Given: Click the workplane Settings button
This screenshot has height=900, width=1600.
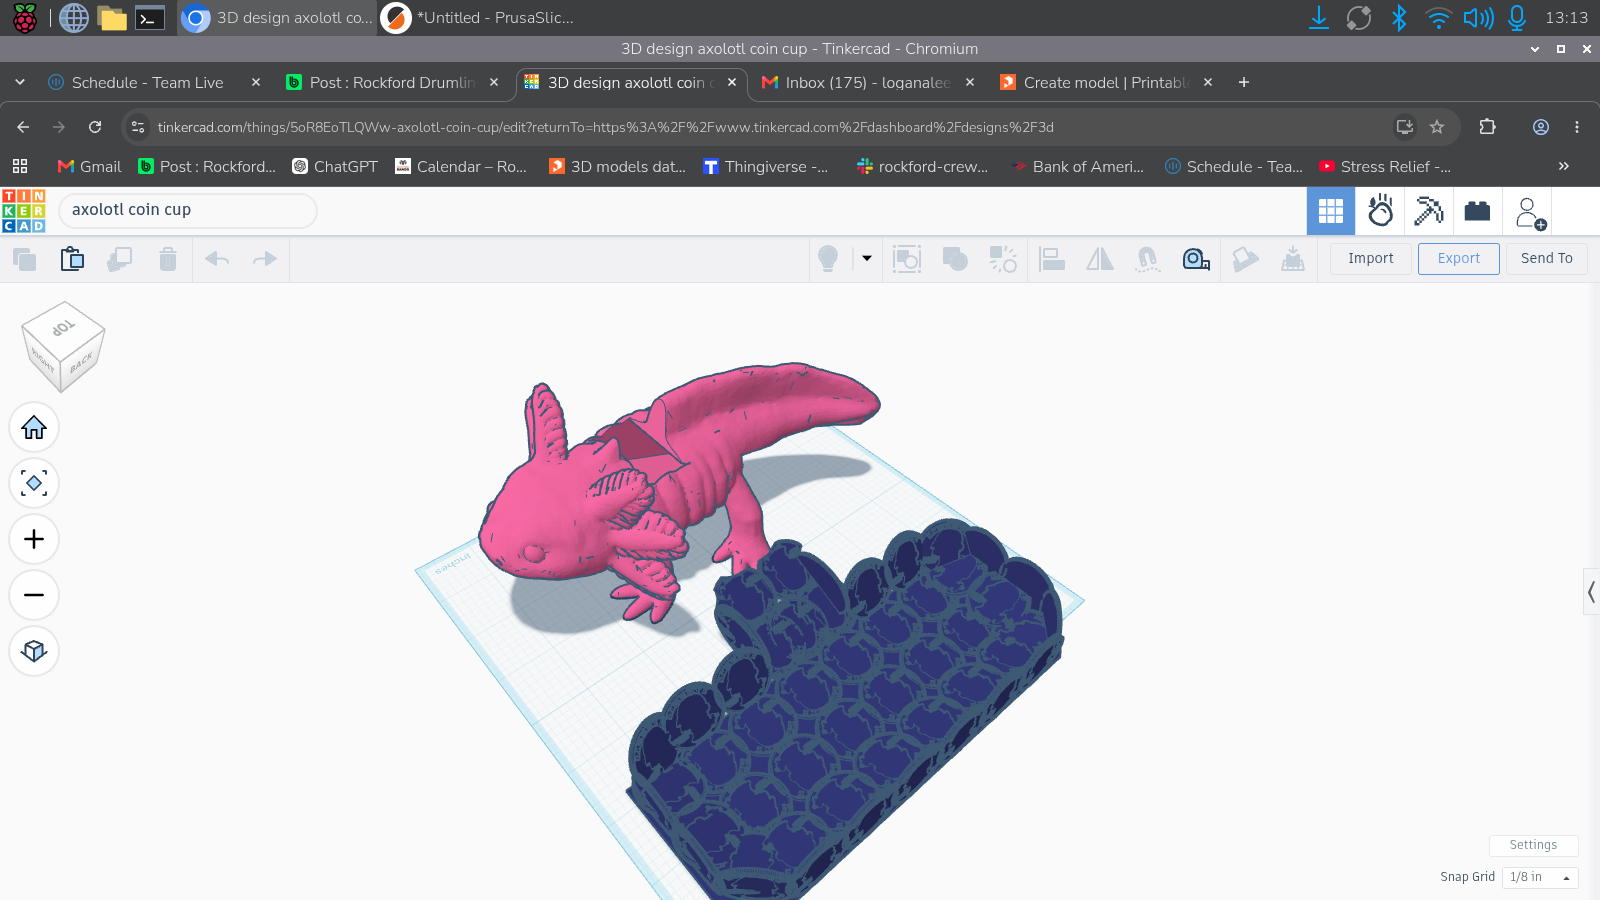Looking at the screenshot, I should click(1534, 845).
